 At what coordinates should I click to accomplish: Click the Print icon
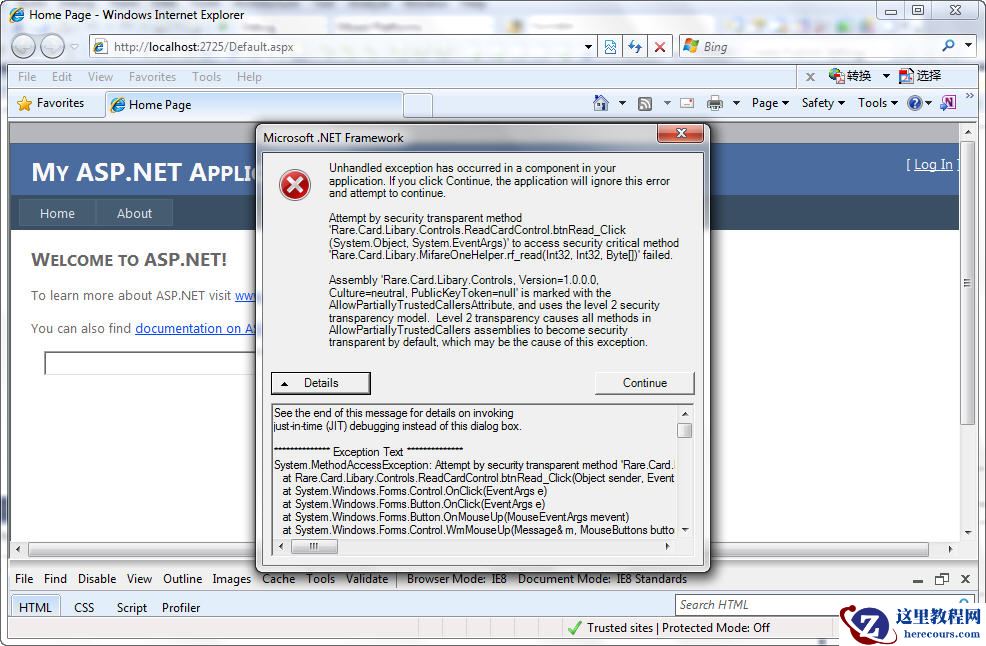coord(715,103)
